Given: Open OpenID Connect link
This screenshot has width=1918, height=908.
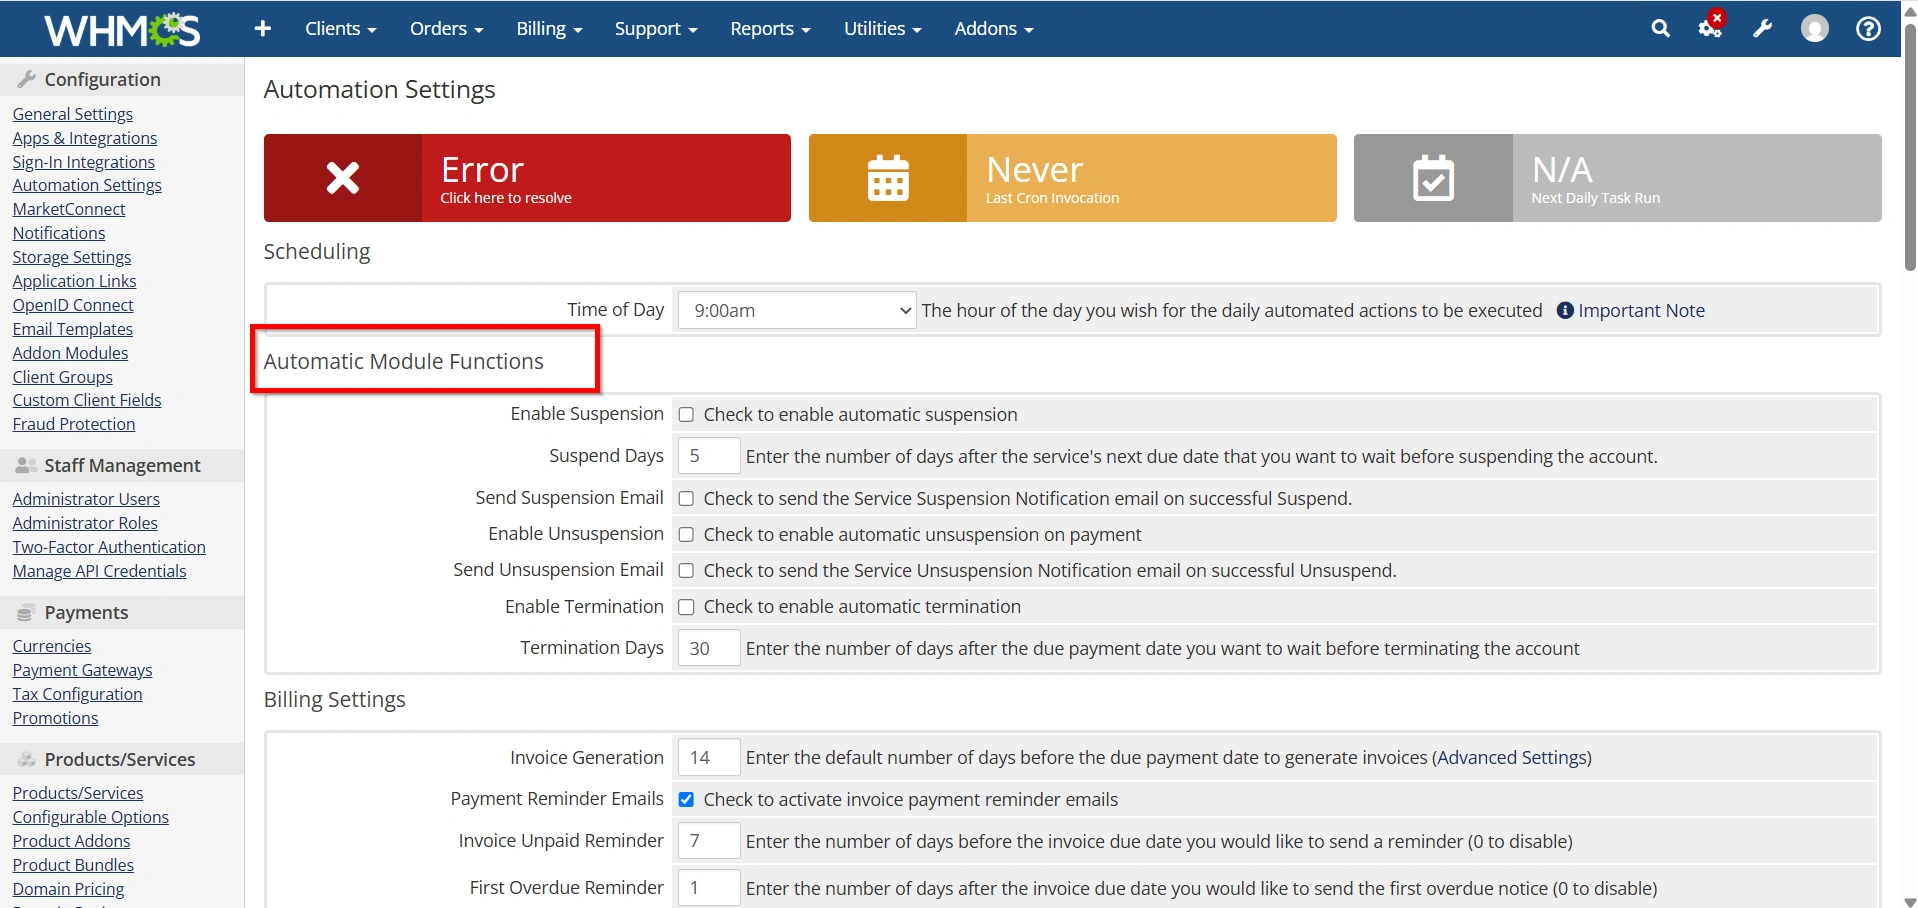Looking at the screenshot, I should (x=73, y=305).
